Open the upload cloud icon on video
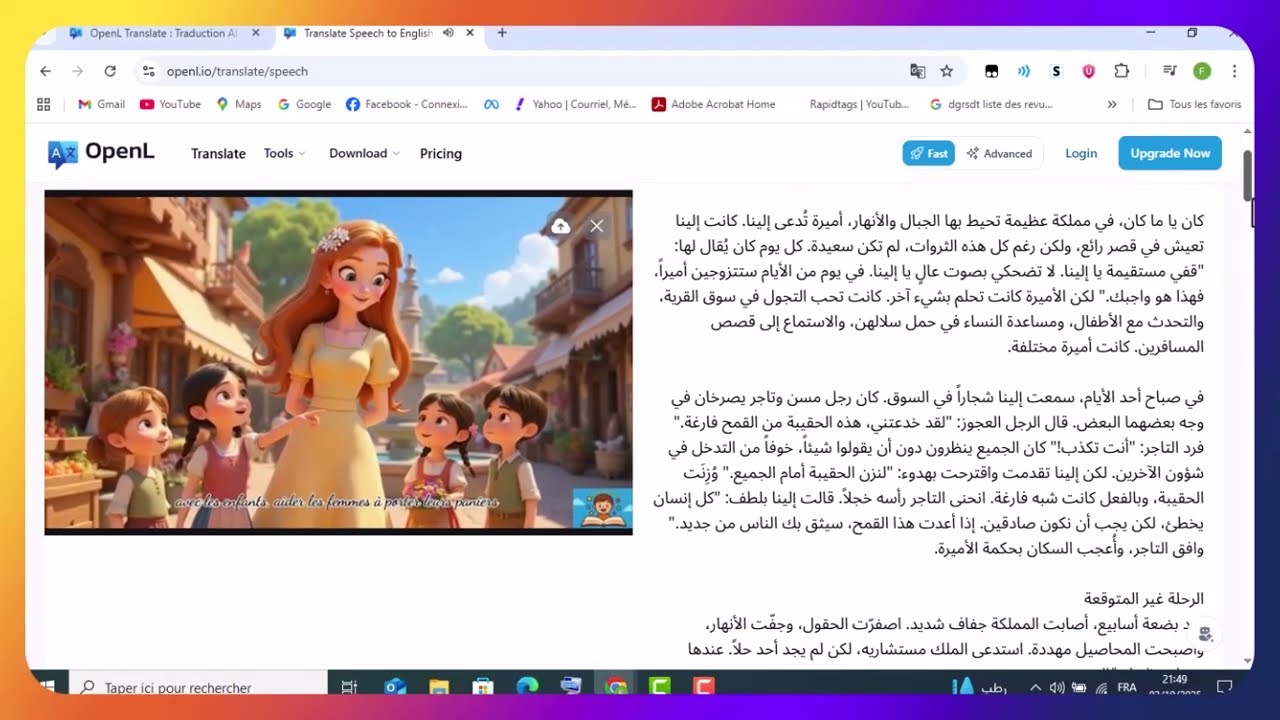 [x=561, y=226]
